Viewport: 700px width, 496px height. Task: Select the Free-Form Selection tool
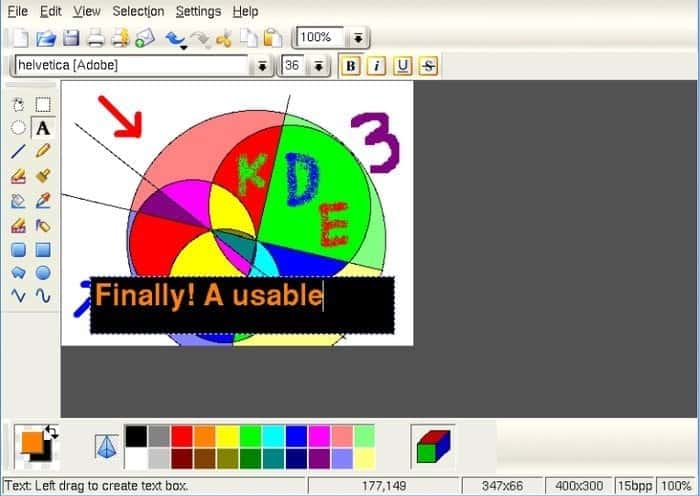coord(18,105)
